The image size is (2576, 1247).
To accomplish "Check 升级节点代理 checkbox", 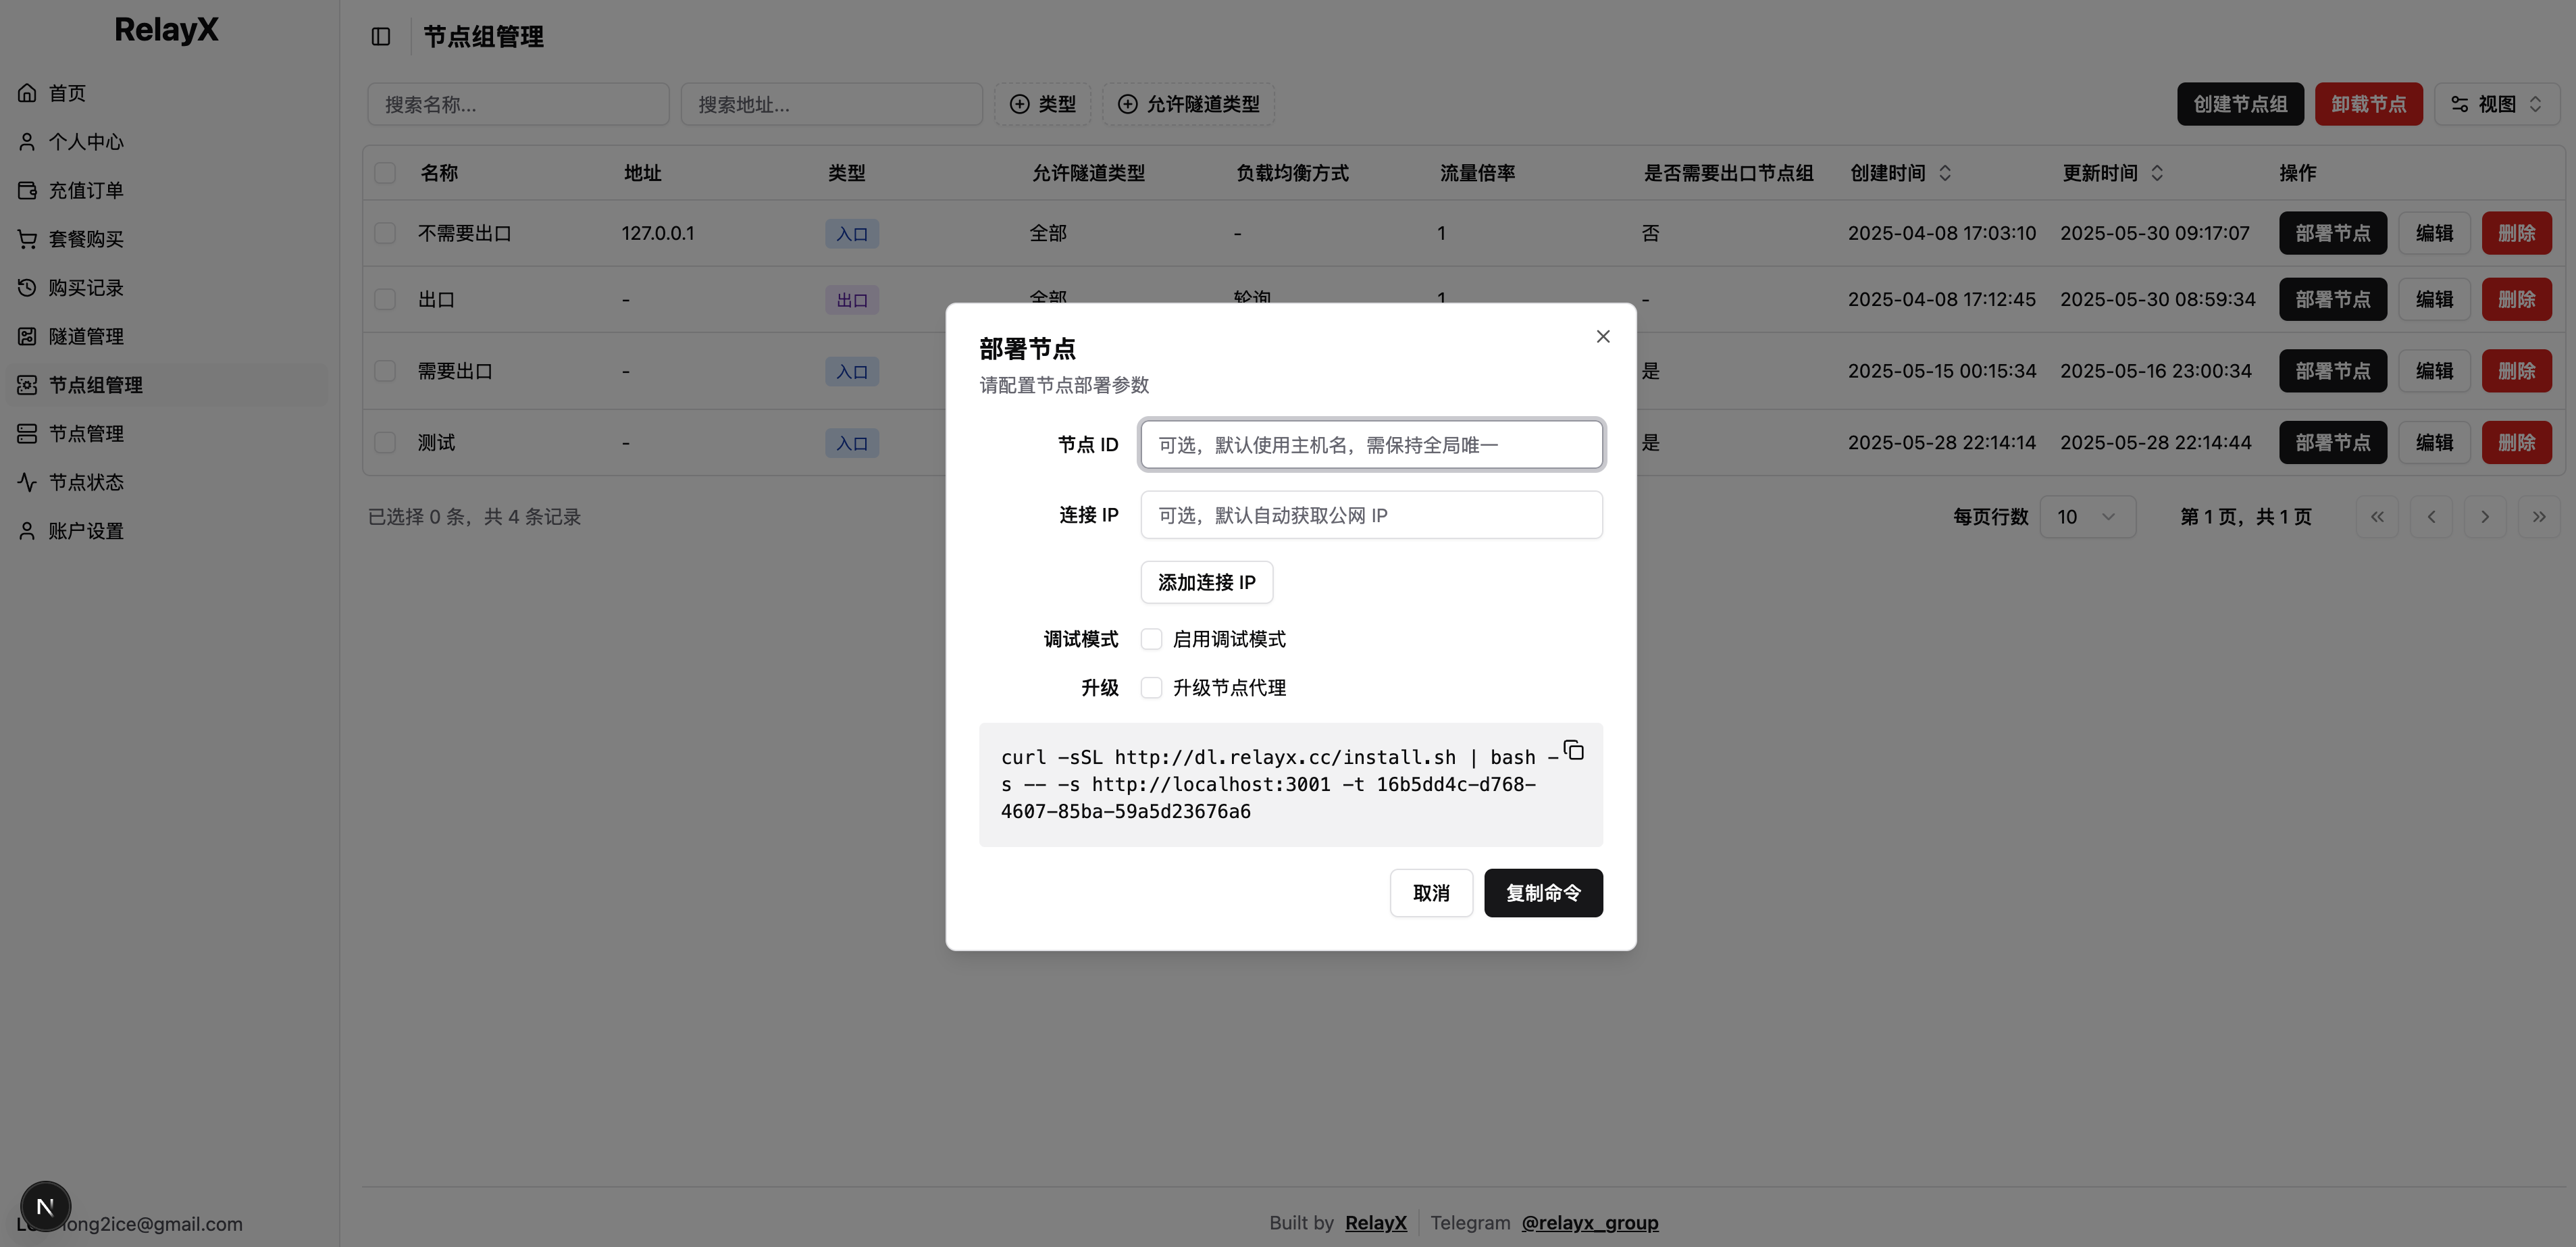I will point(1152,688).
